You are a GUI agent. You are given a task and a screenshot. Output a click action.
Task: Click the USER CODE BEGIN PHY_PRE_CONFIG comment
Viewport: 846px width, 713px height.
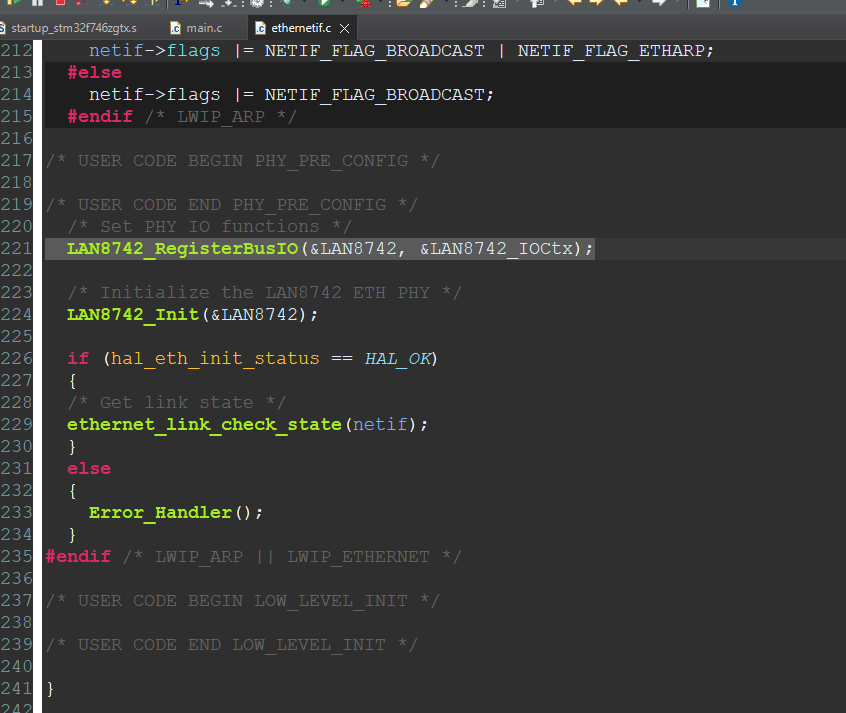tap(243, 161)
